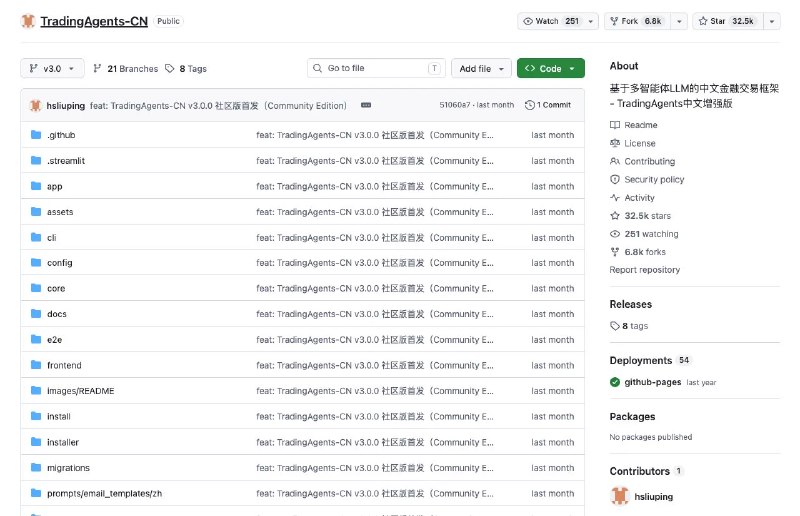
Task: Click the folder icon for installer
Action: [36, 441]
